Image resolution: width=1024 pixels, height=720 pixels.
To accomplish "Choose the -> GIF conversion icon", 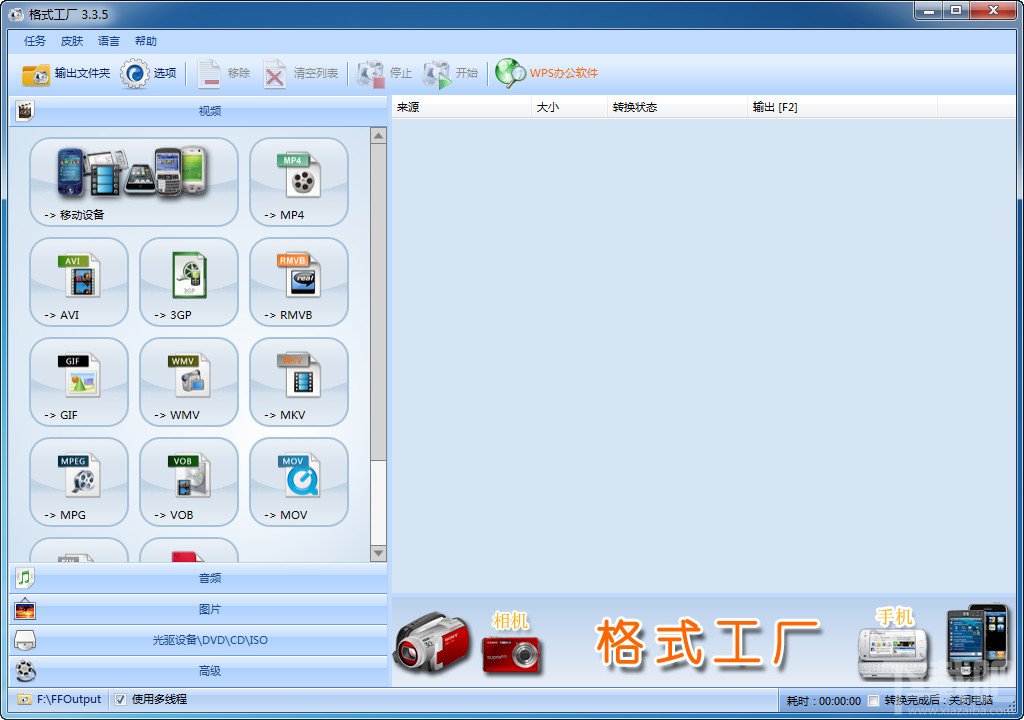I will coord(79,382).
